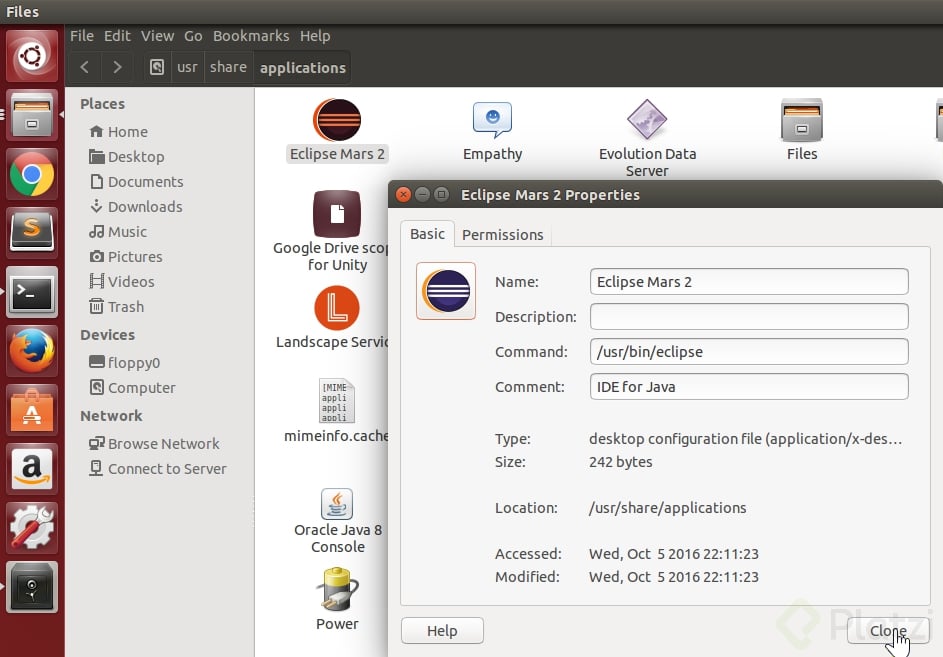The image size is (943, 657).
Task: Click the Close button in Properties dialog
Action: (888, 631)
